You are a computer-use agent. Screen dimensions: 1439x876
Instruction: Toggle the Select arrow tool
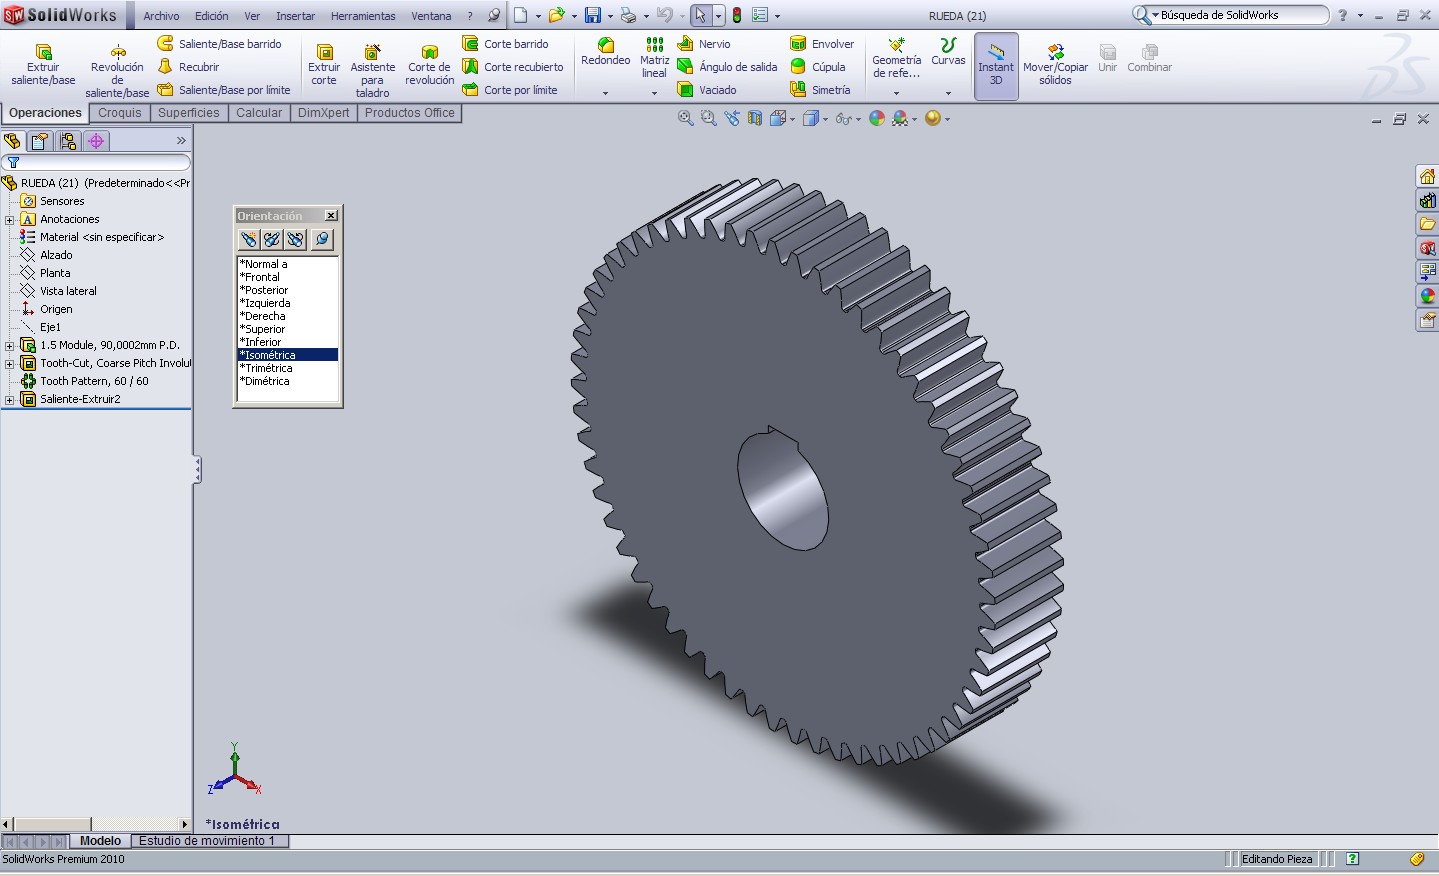[x=700, y=15]
